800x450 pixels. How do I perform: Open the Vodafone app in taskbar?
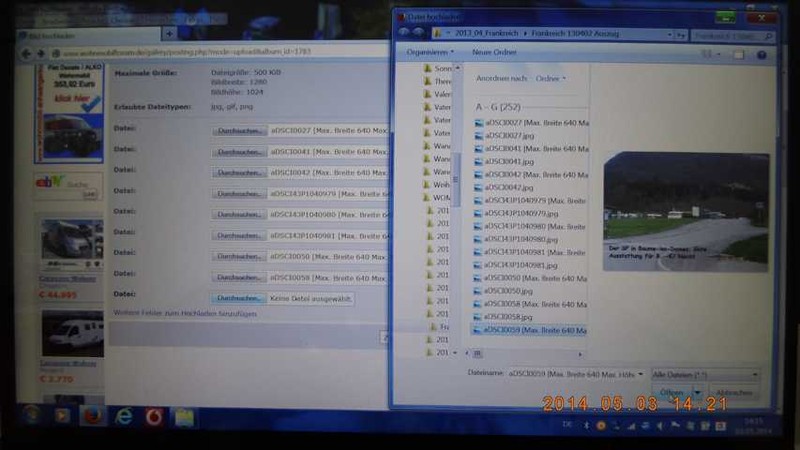coord(152,416)
